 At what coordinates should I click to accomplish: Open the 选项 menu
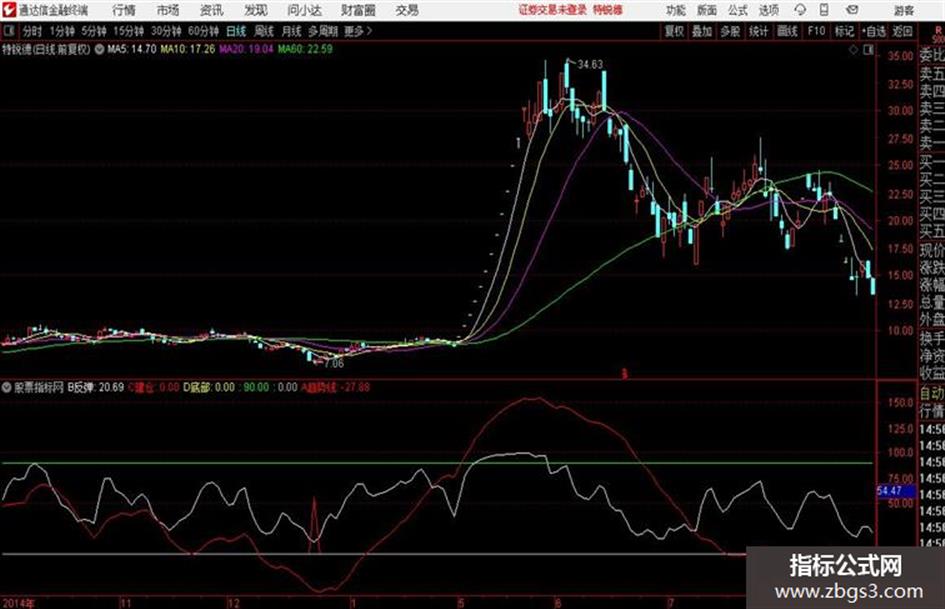point(769,10)
